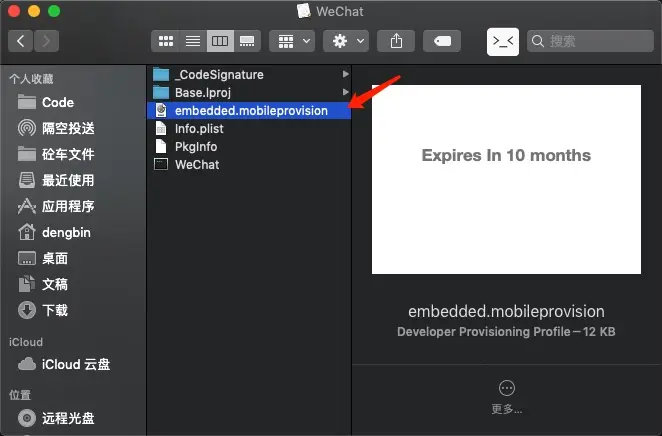This screenshot has width=662, height=436.
Task: Click the search field
Action: pyautogui.click(x=590, y=41)
